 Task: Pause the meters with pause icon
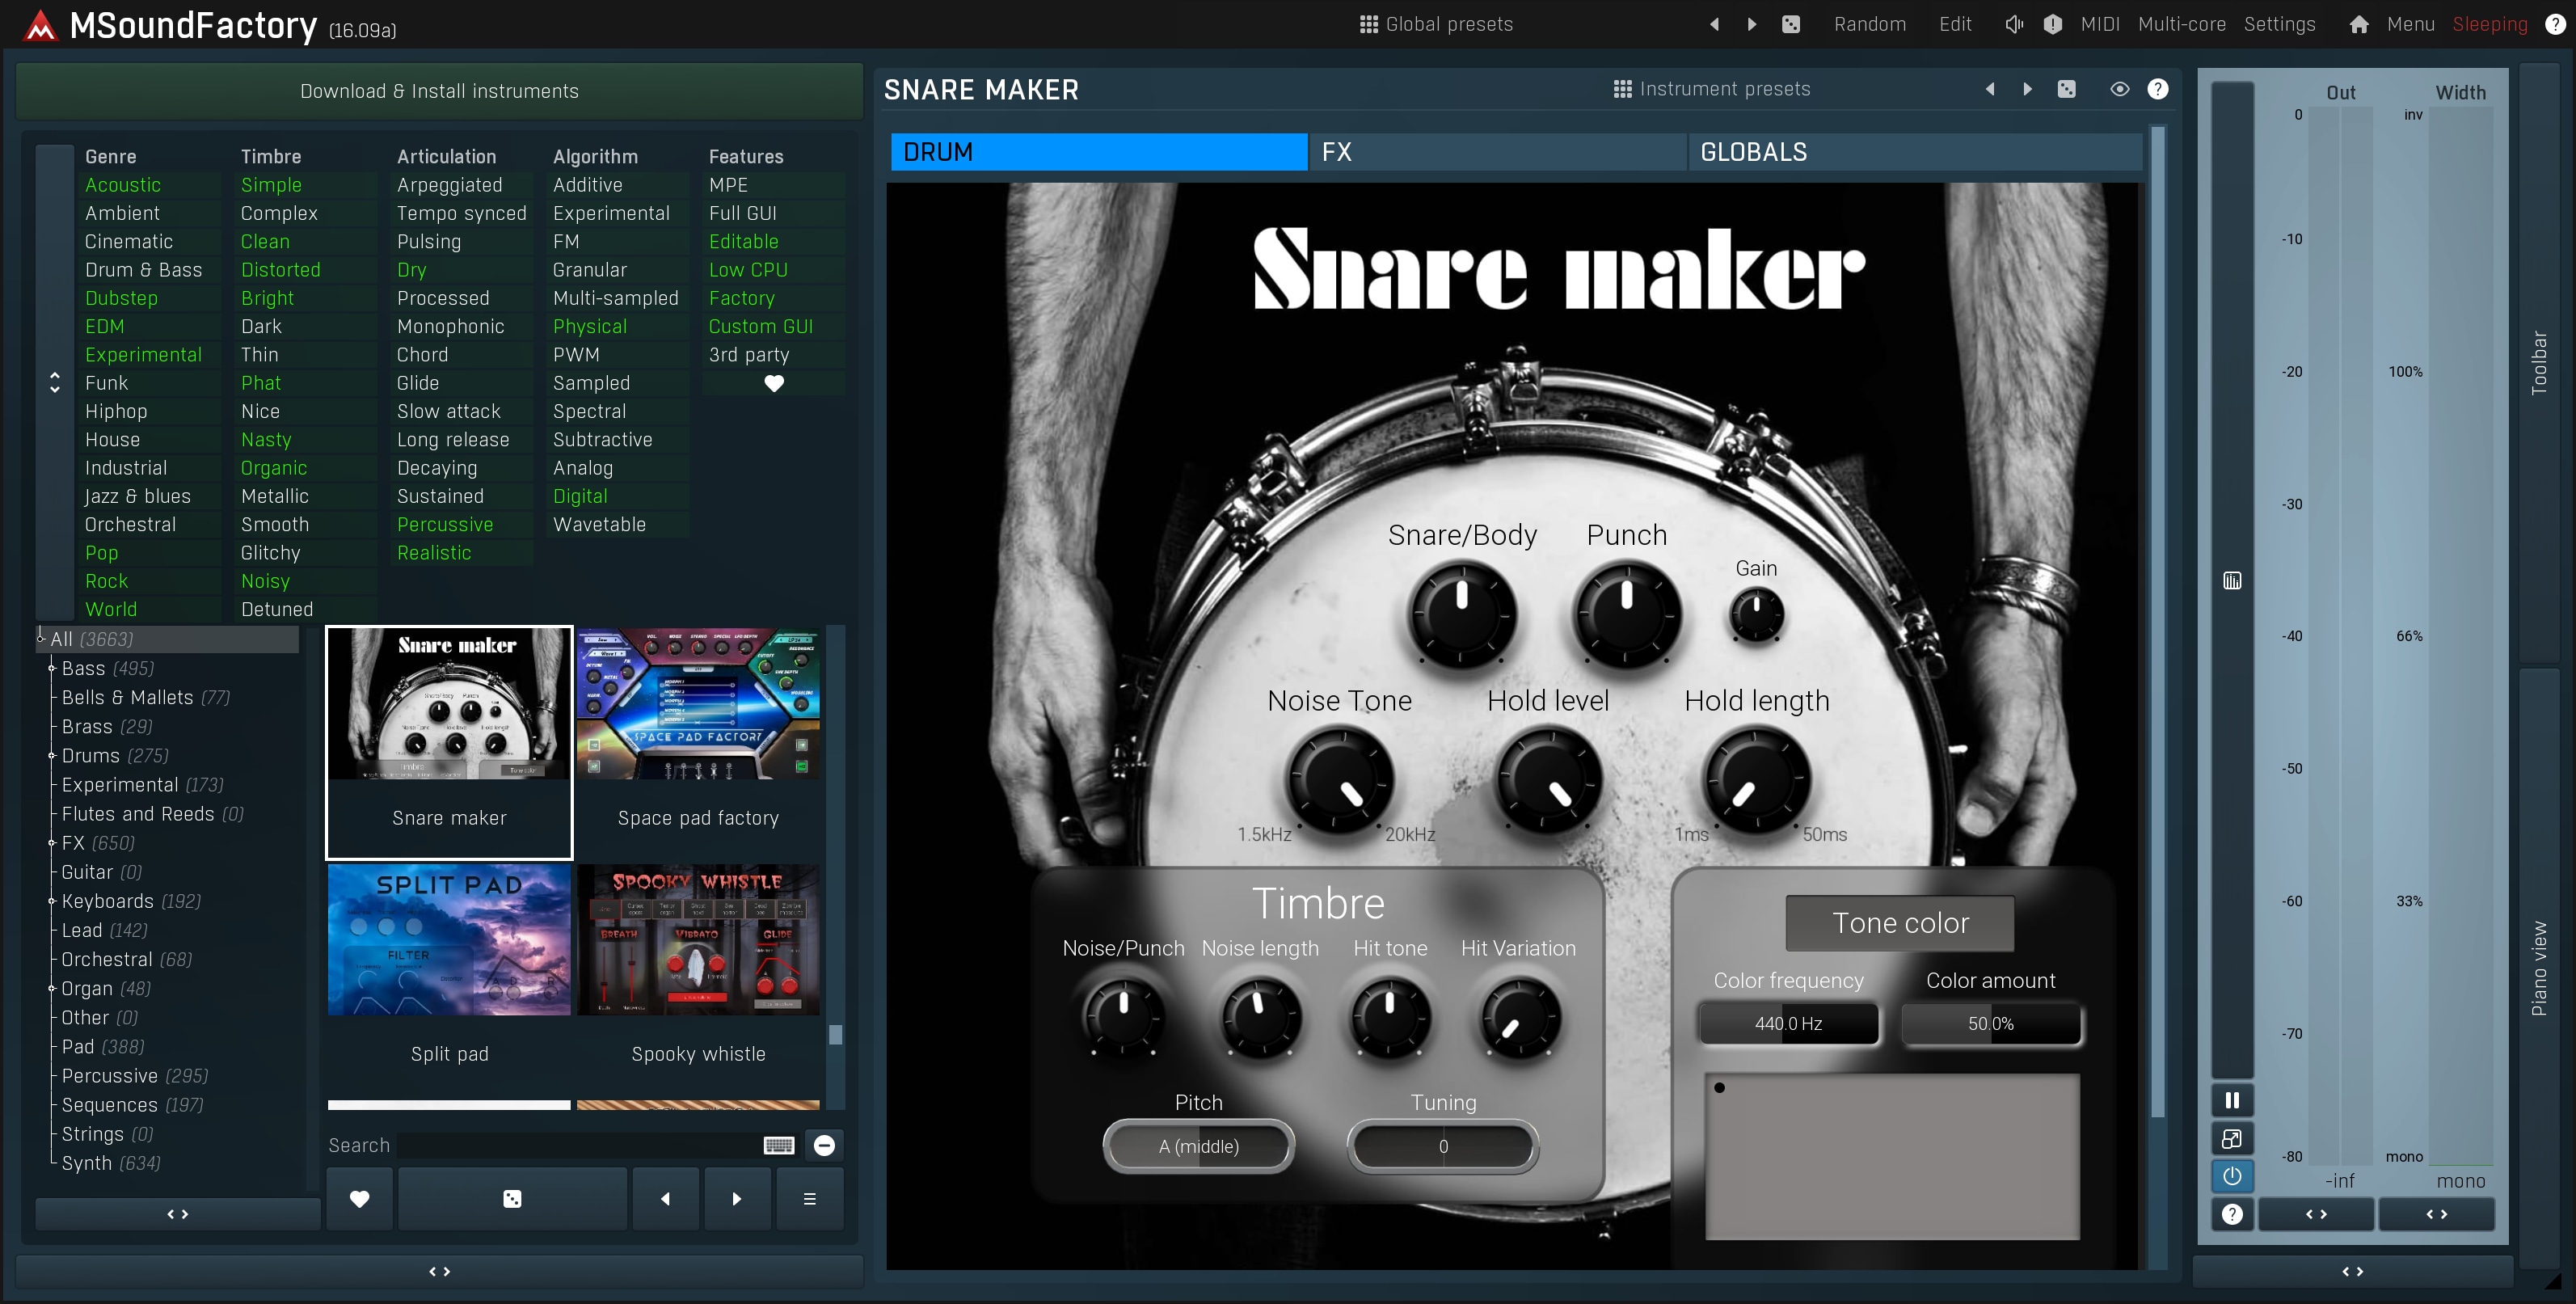(2232, 1100)
